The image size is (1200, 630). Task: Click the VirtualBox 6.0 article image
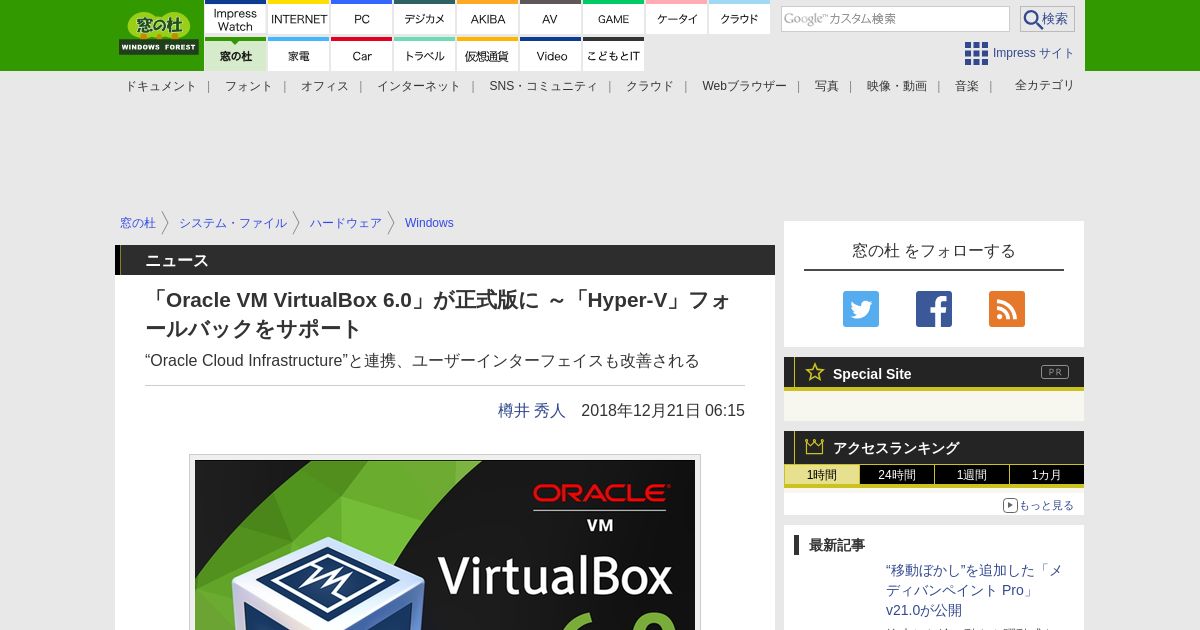tap(445, 545)
